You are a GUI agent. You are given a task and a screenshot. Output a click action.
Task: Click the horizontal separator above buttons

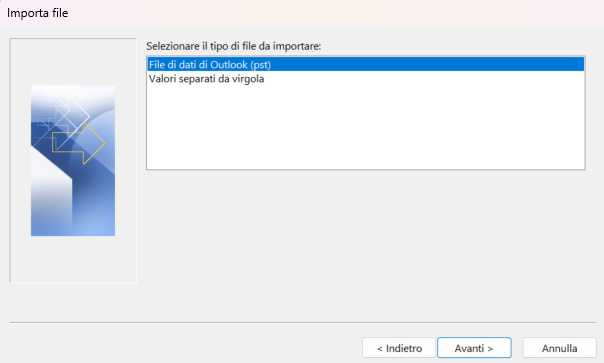coord(303,322)
